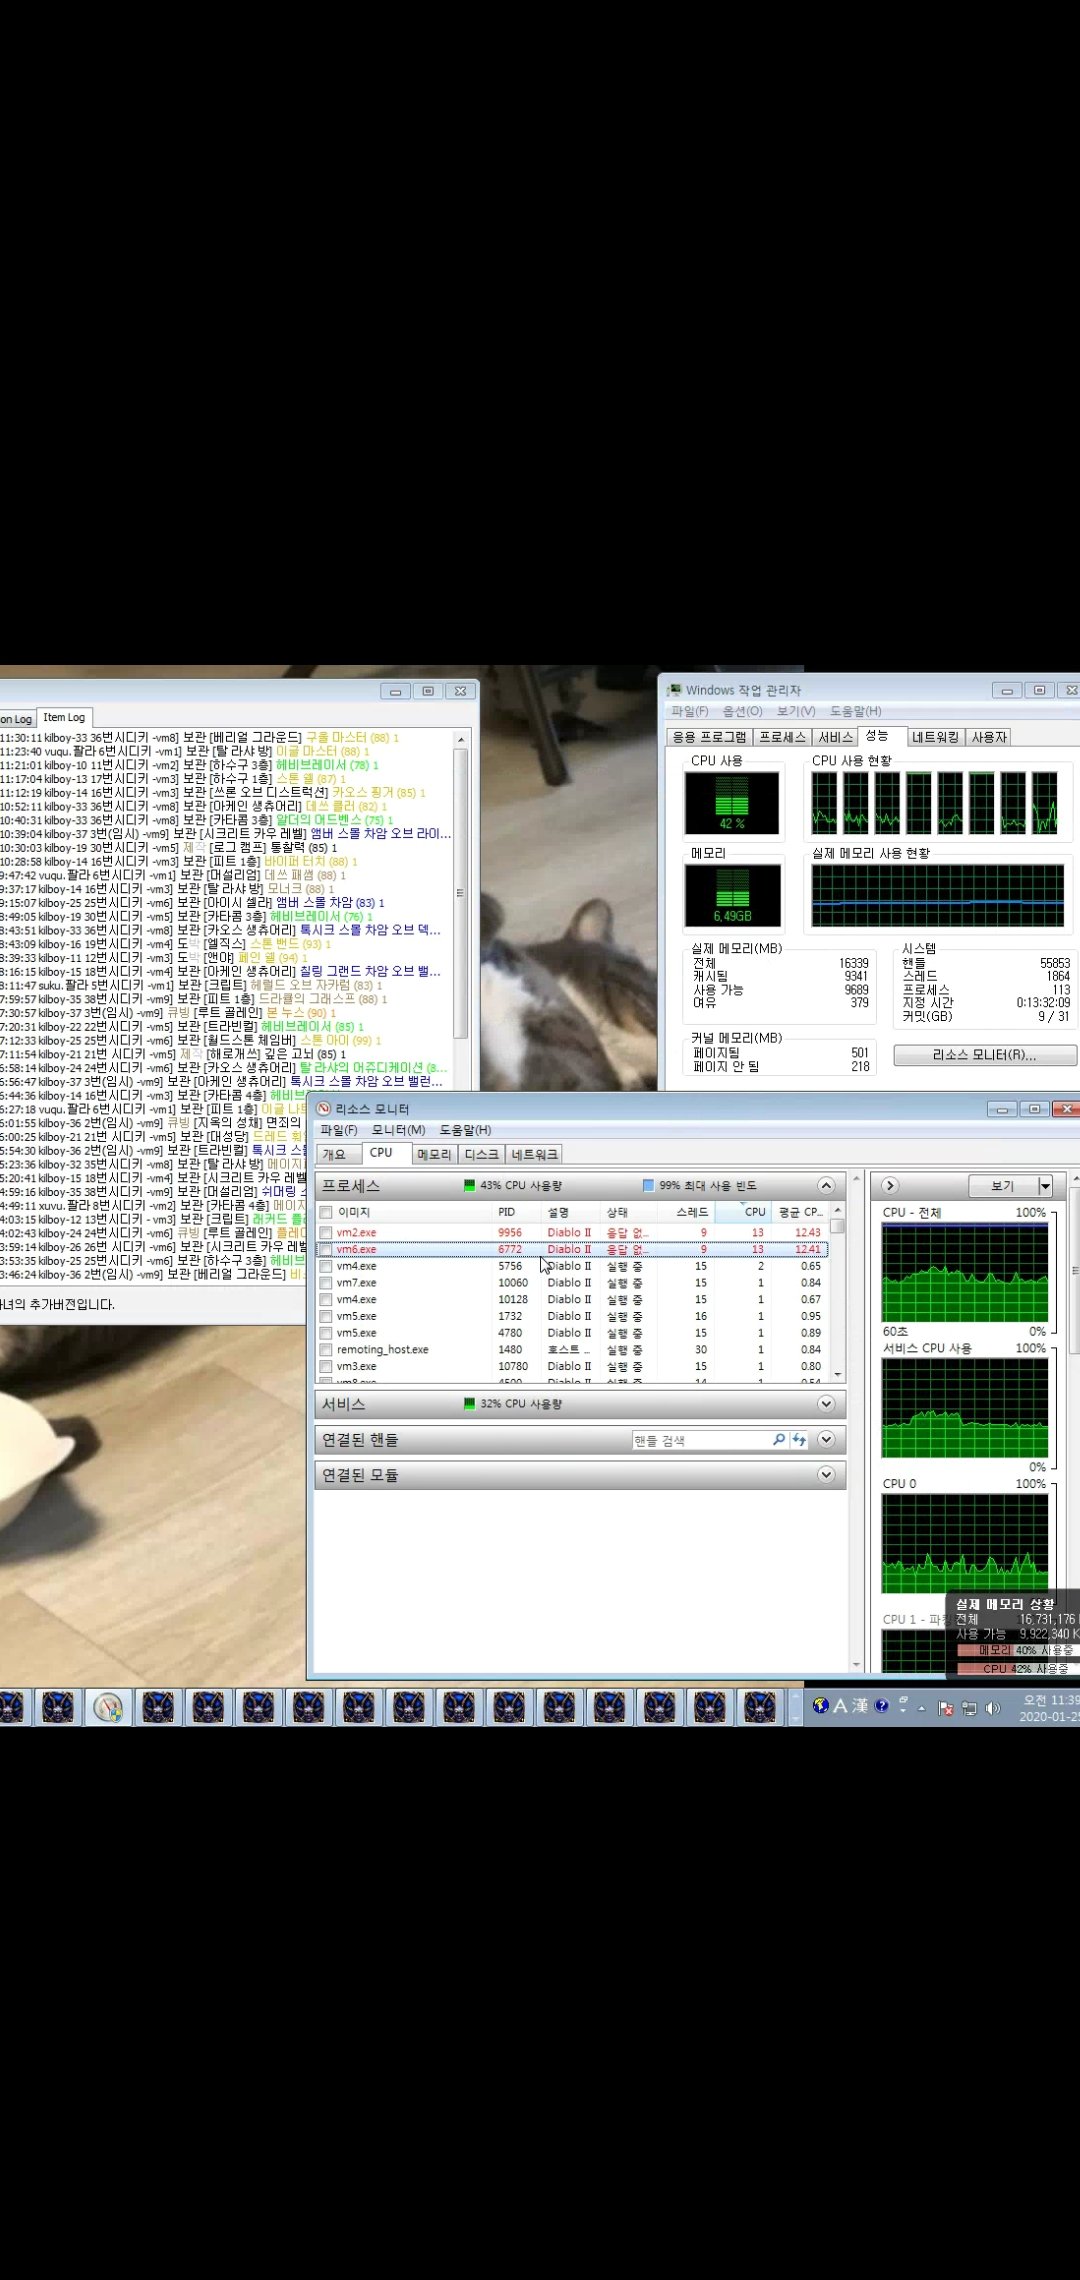Click the Item Log window vertical scrollbar
The height and width of the screenshot is (2280, 1080).
(460, 895)
